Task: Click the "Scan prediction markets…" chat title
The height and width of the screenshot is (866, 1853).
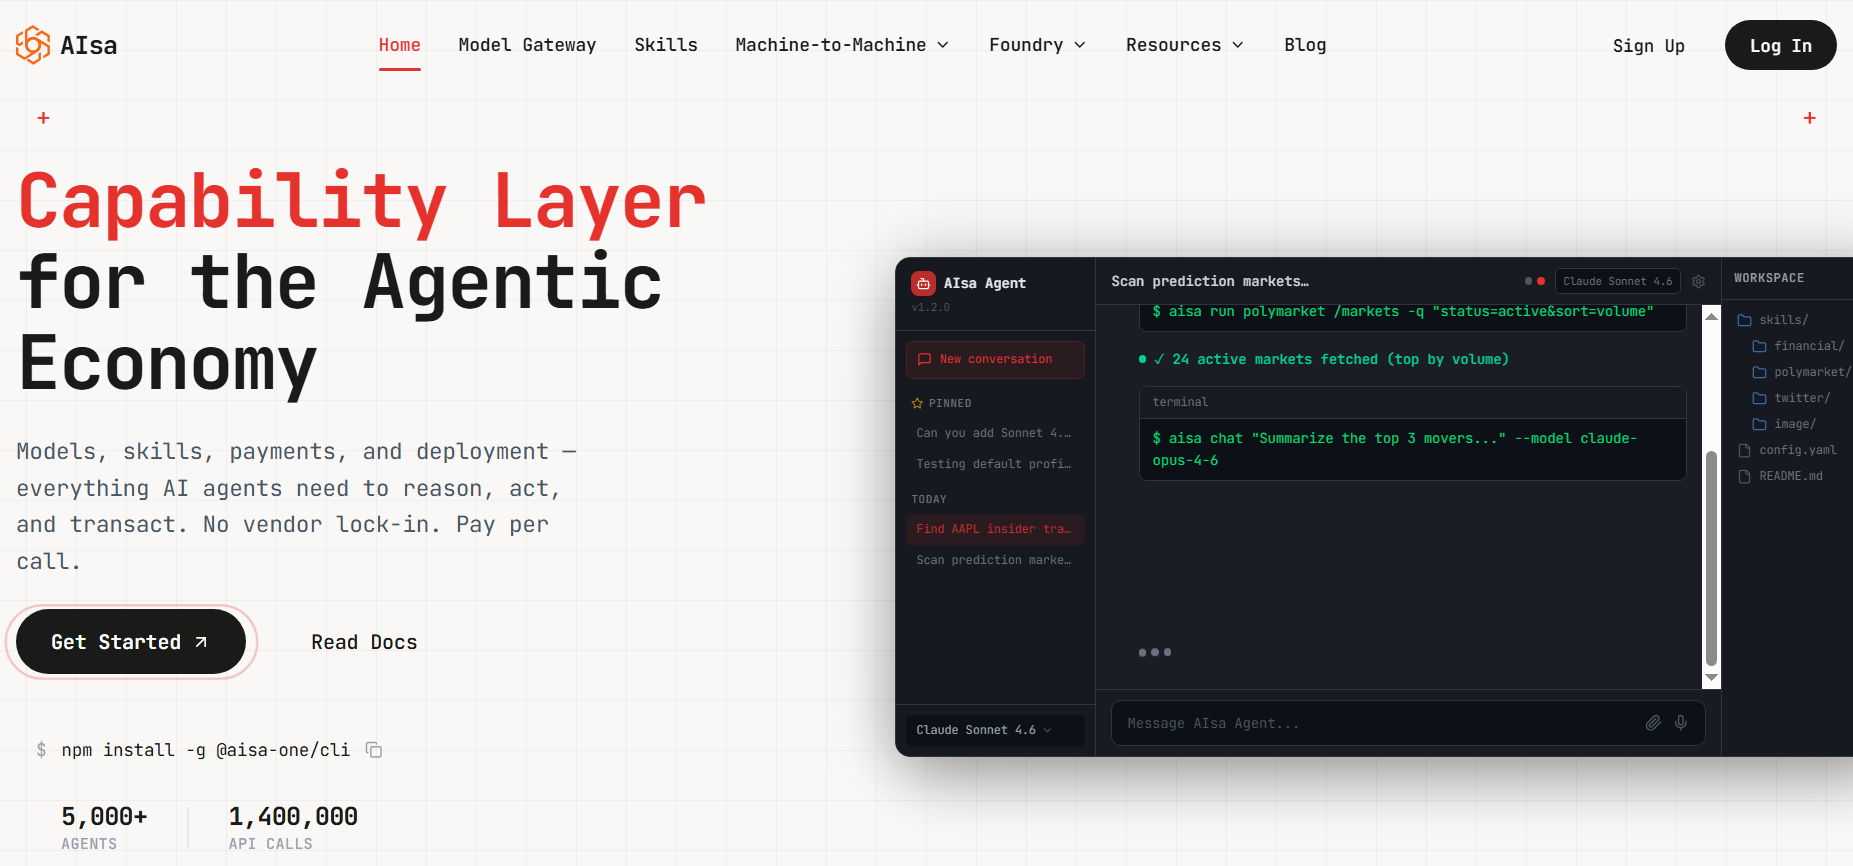Action: (1210, 282)
